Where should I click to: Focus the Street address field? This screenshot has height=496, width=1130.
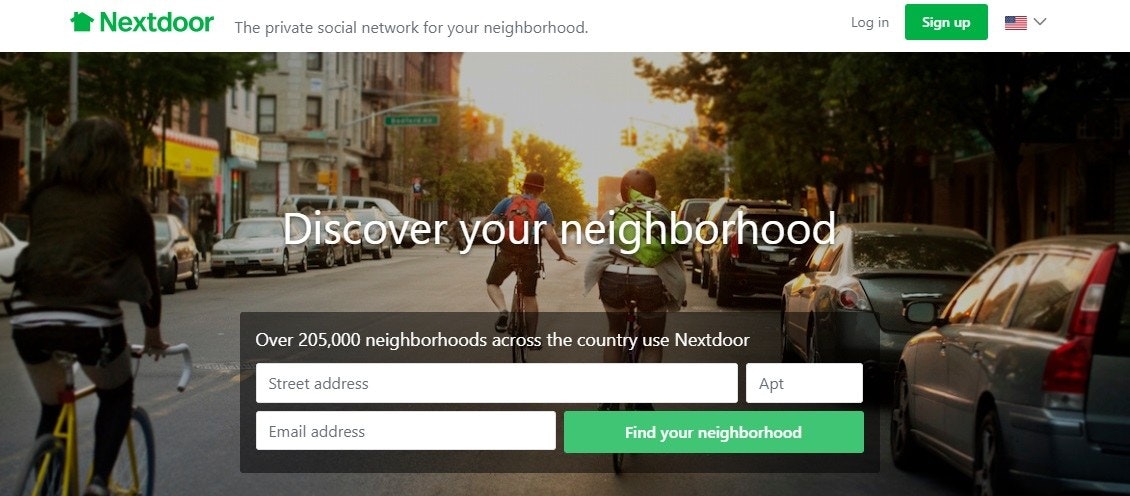(x=497, y=383)
